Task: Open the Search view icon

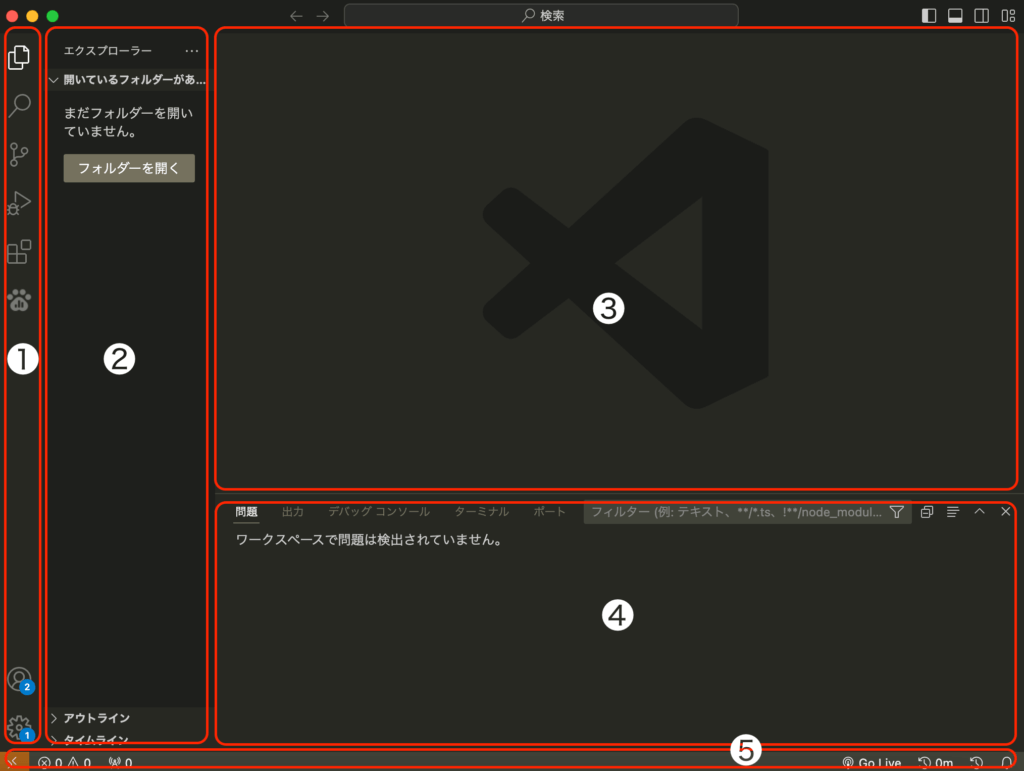Action: (19, 106)
